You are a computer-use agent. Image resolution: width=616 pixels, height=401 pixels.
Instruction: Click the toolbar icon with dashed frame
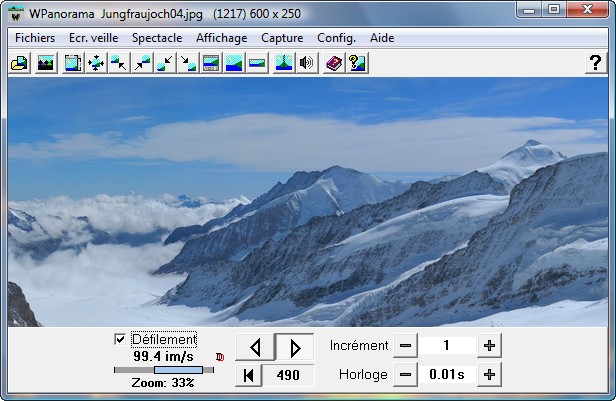pos(73,63)
